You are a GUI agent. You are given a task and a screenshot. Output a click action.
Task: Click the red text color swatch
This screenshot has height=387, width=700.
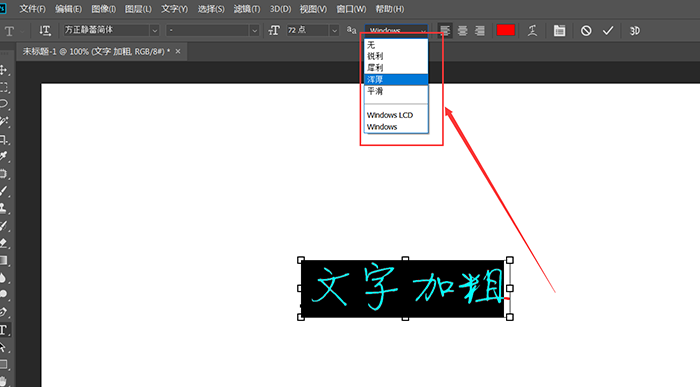[506, 30]
